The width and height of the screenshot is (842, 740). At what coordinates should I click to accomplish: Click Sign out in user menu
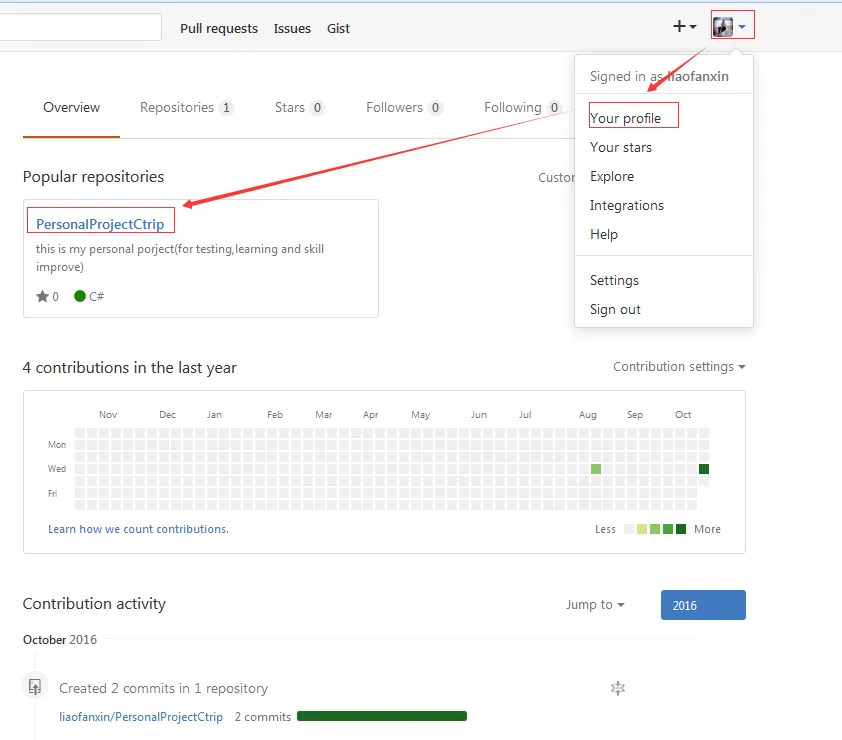(x=615, y=309)
